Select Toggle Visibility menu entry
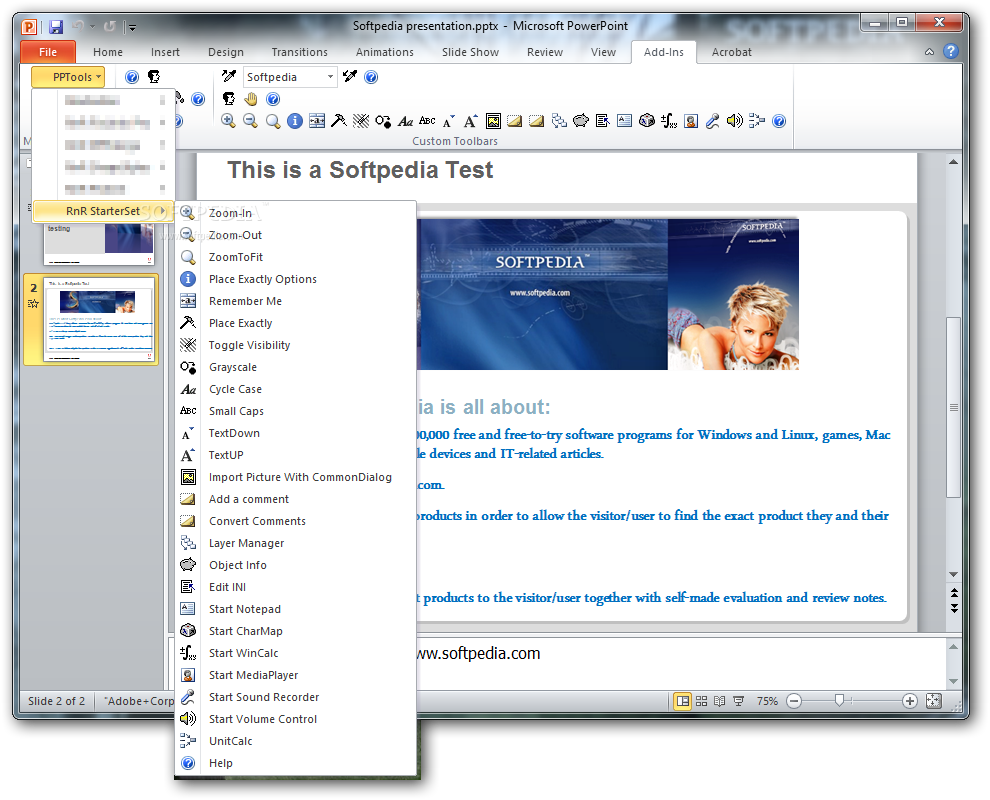Viewport: 990px width, 800px height. [x=295, y=345]
